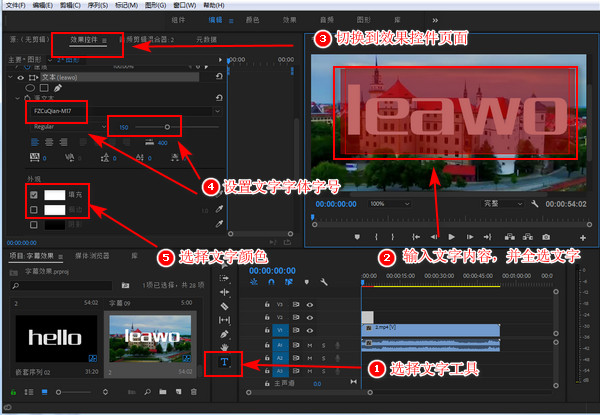Switch to 媒体浏览器 tab
The height and width of the screenshot is (415, 600).
coord(92,256)
